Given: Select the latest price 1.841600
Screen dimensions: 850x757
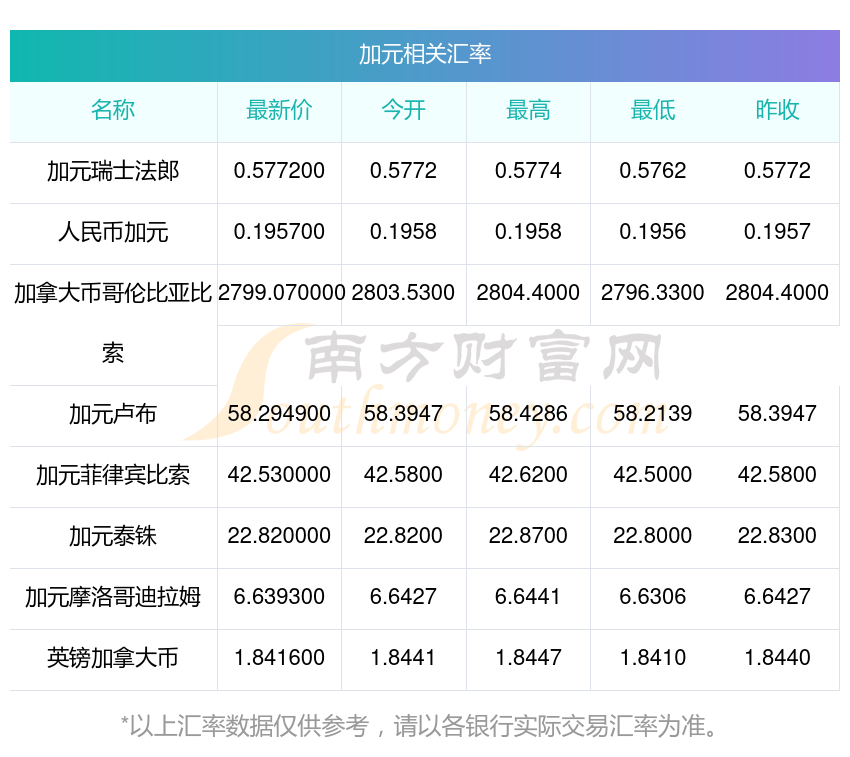Looking at the screenshot, I should click(279, 658).
